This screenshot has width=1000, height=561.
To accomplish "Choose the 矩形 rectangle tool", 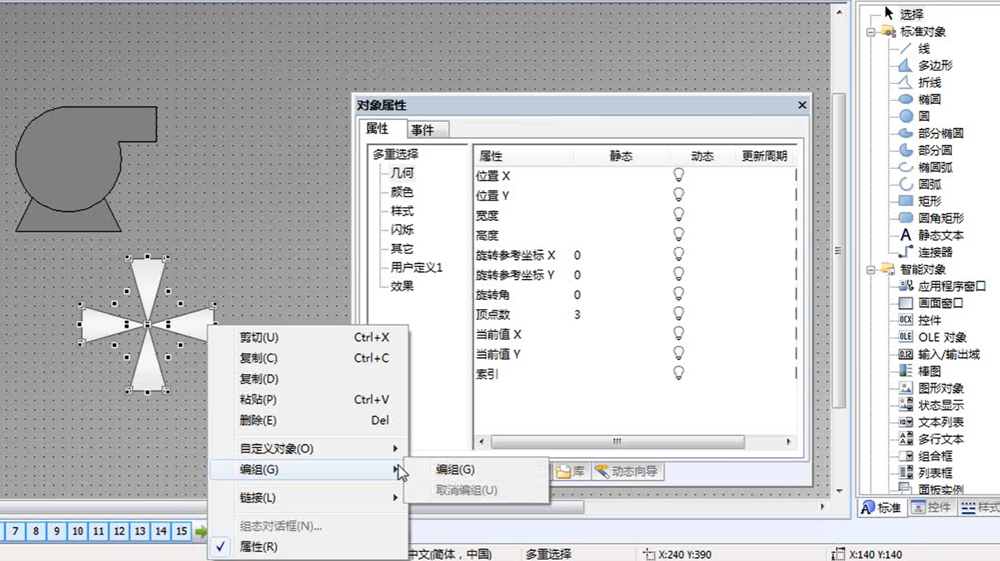I will [x=906, y=201].
